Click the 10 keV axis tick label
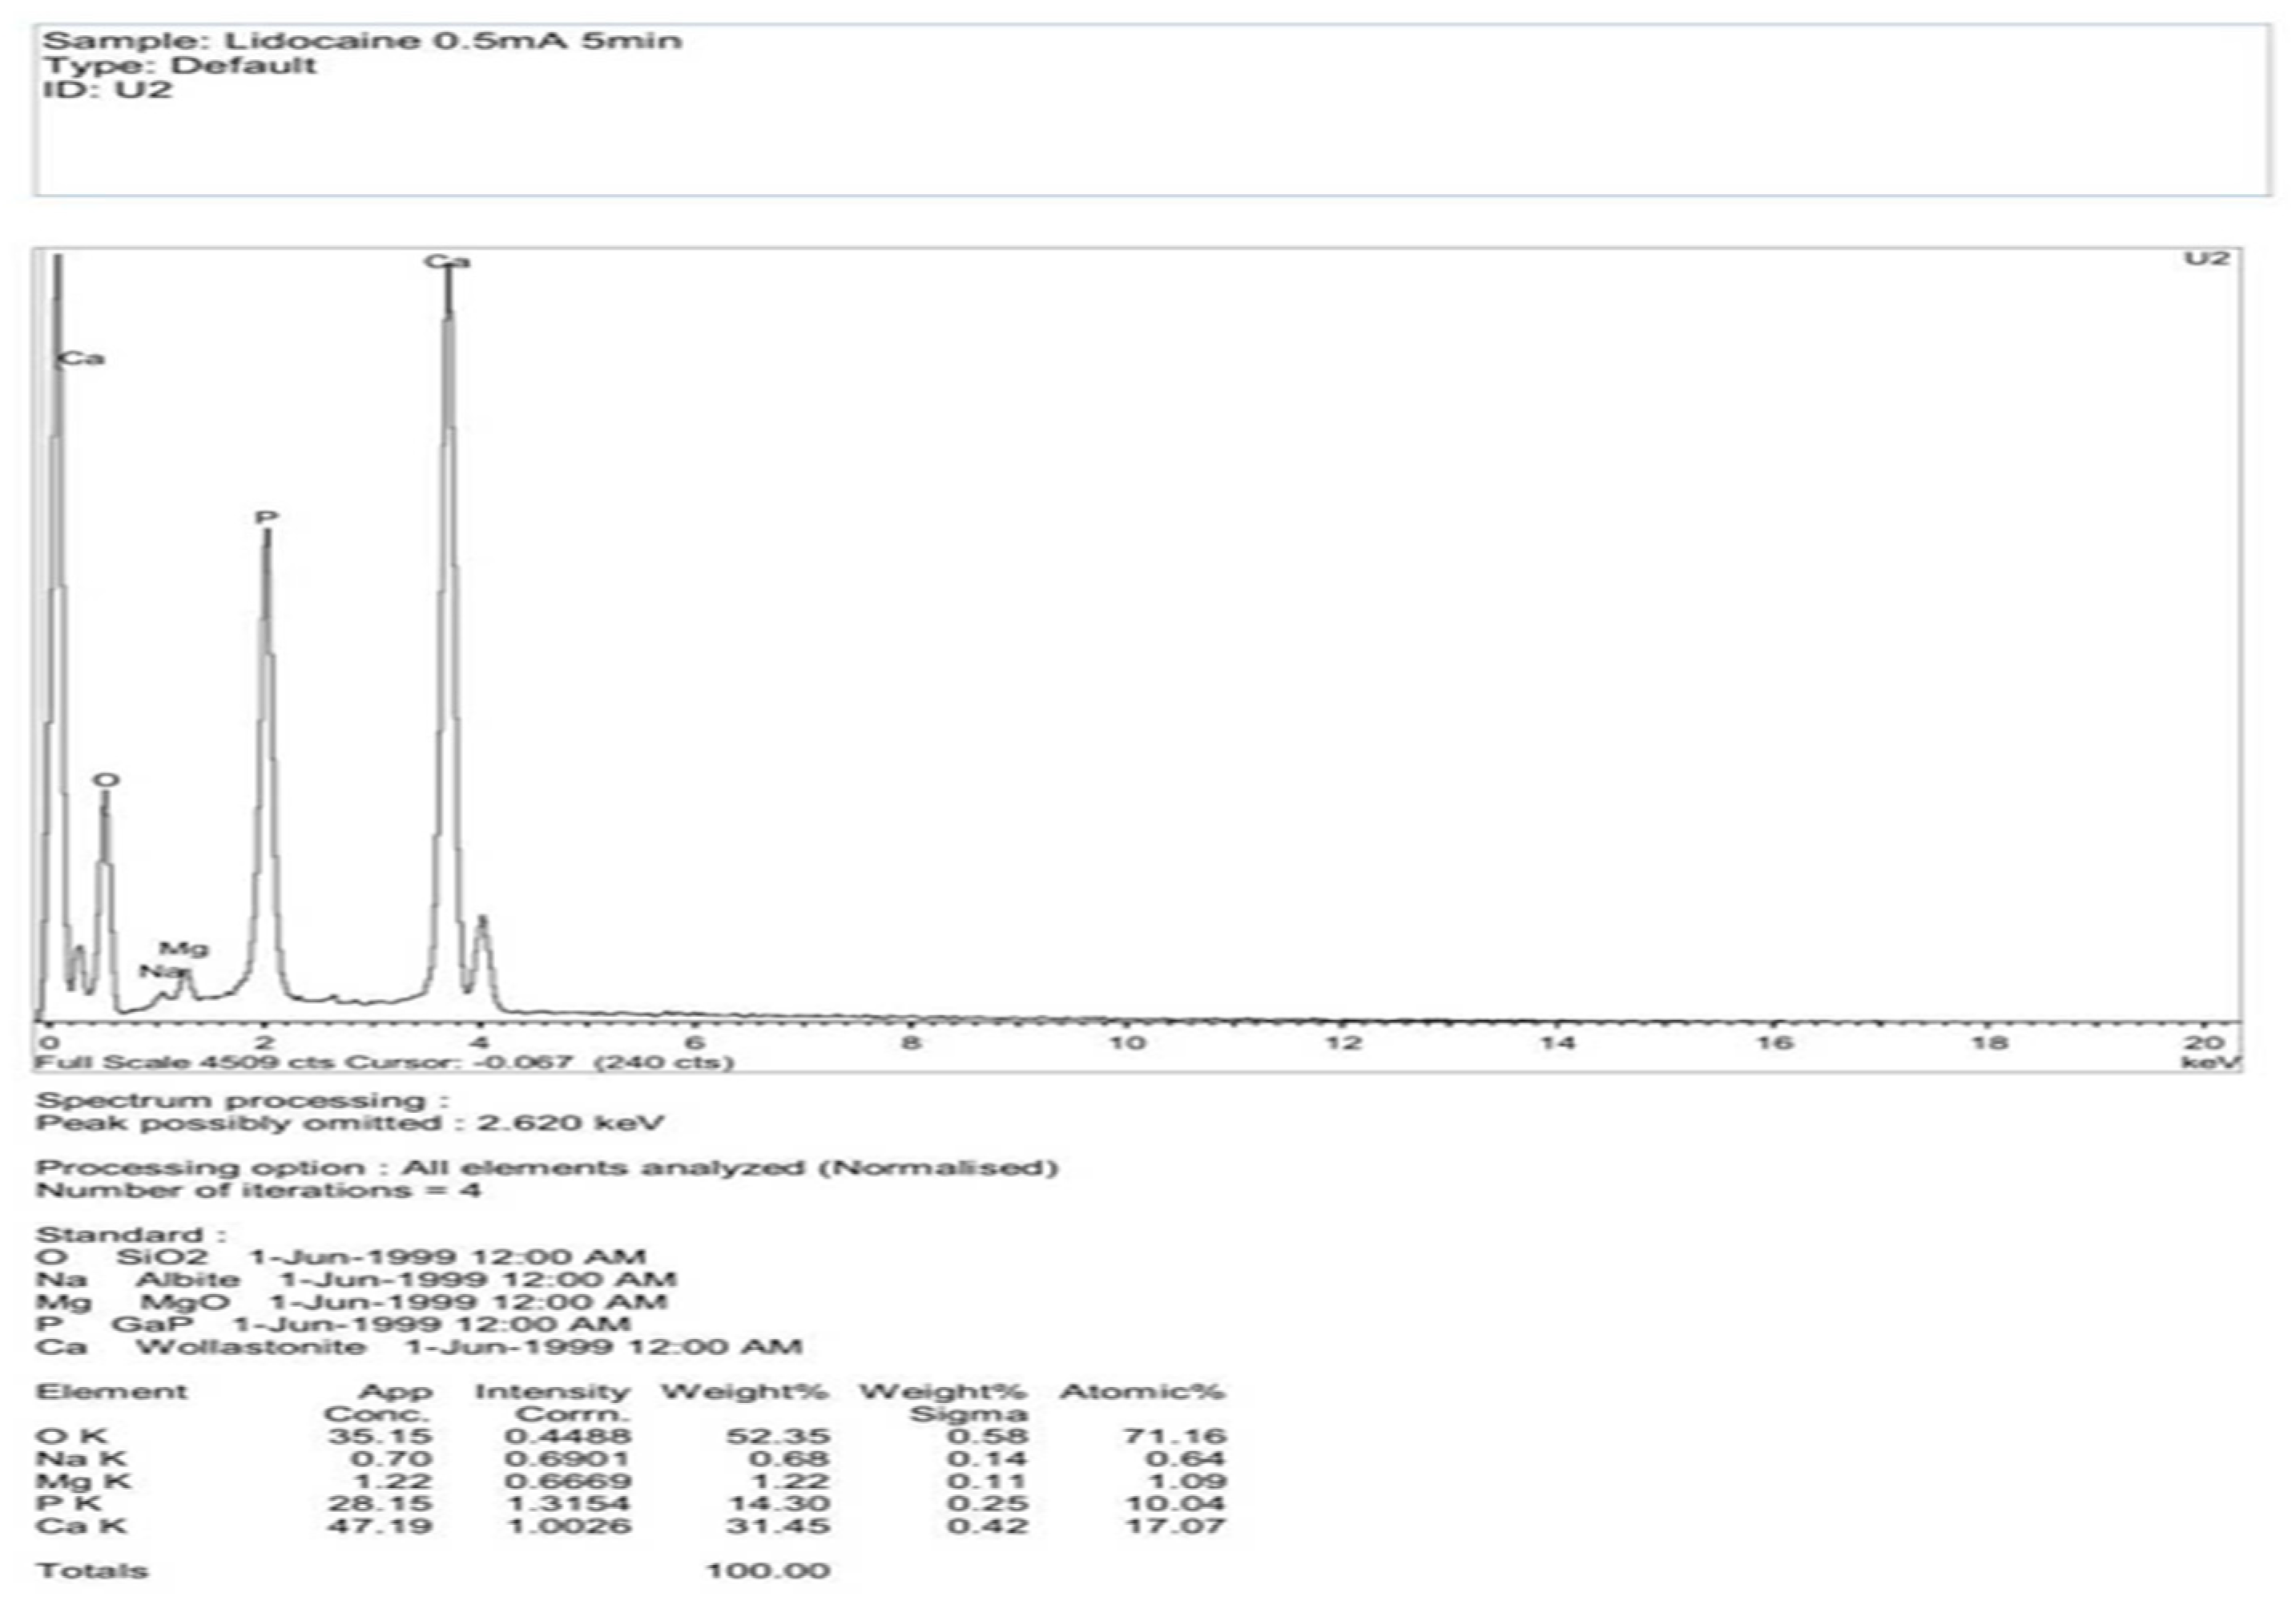Screen dimensions: 2296x1601 click(1127, 1043)
